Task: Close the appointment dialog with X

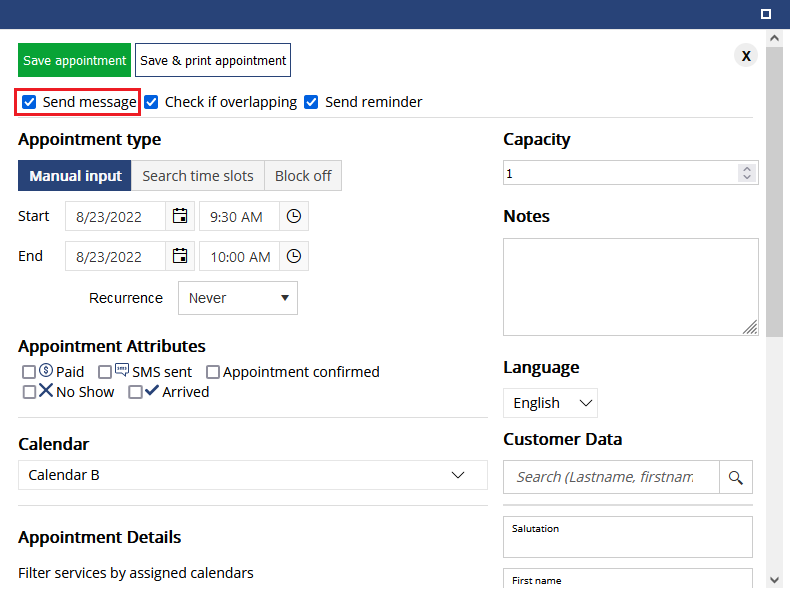Action: point(746,55)
